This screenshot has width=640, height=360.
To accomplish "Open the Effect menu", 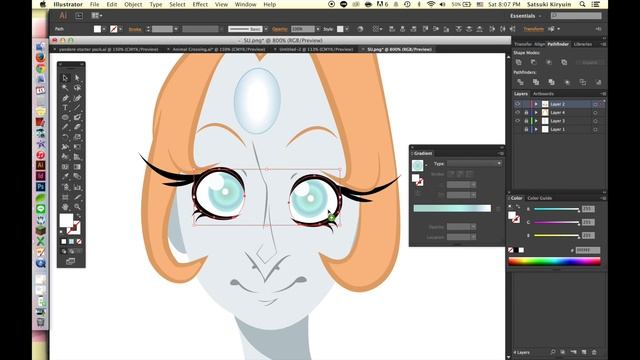I will [200, 4].
